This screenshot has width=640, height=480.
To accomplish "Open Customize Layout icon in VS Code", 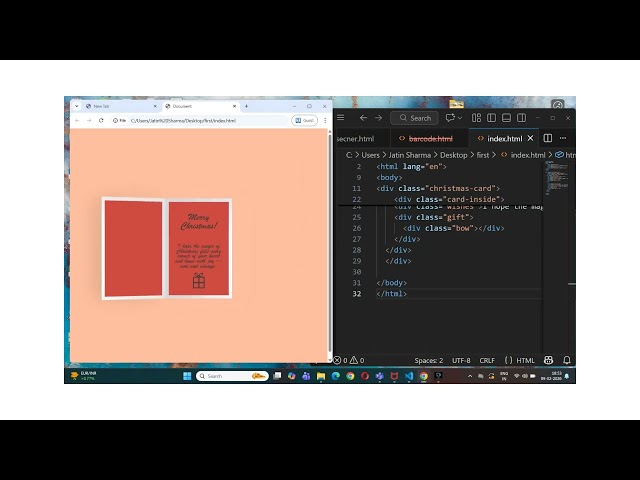I will (476, 118).
